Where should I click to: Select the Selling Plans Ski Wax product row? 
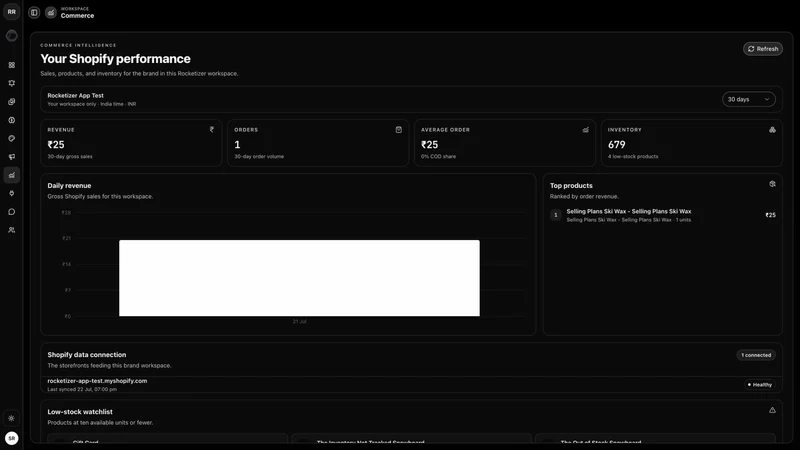(x=662, y=215)
